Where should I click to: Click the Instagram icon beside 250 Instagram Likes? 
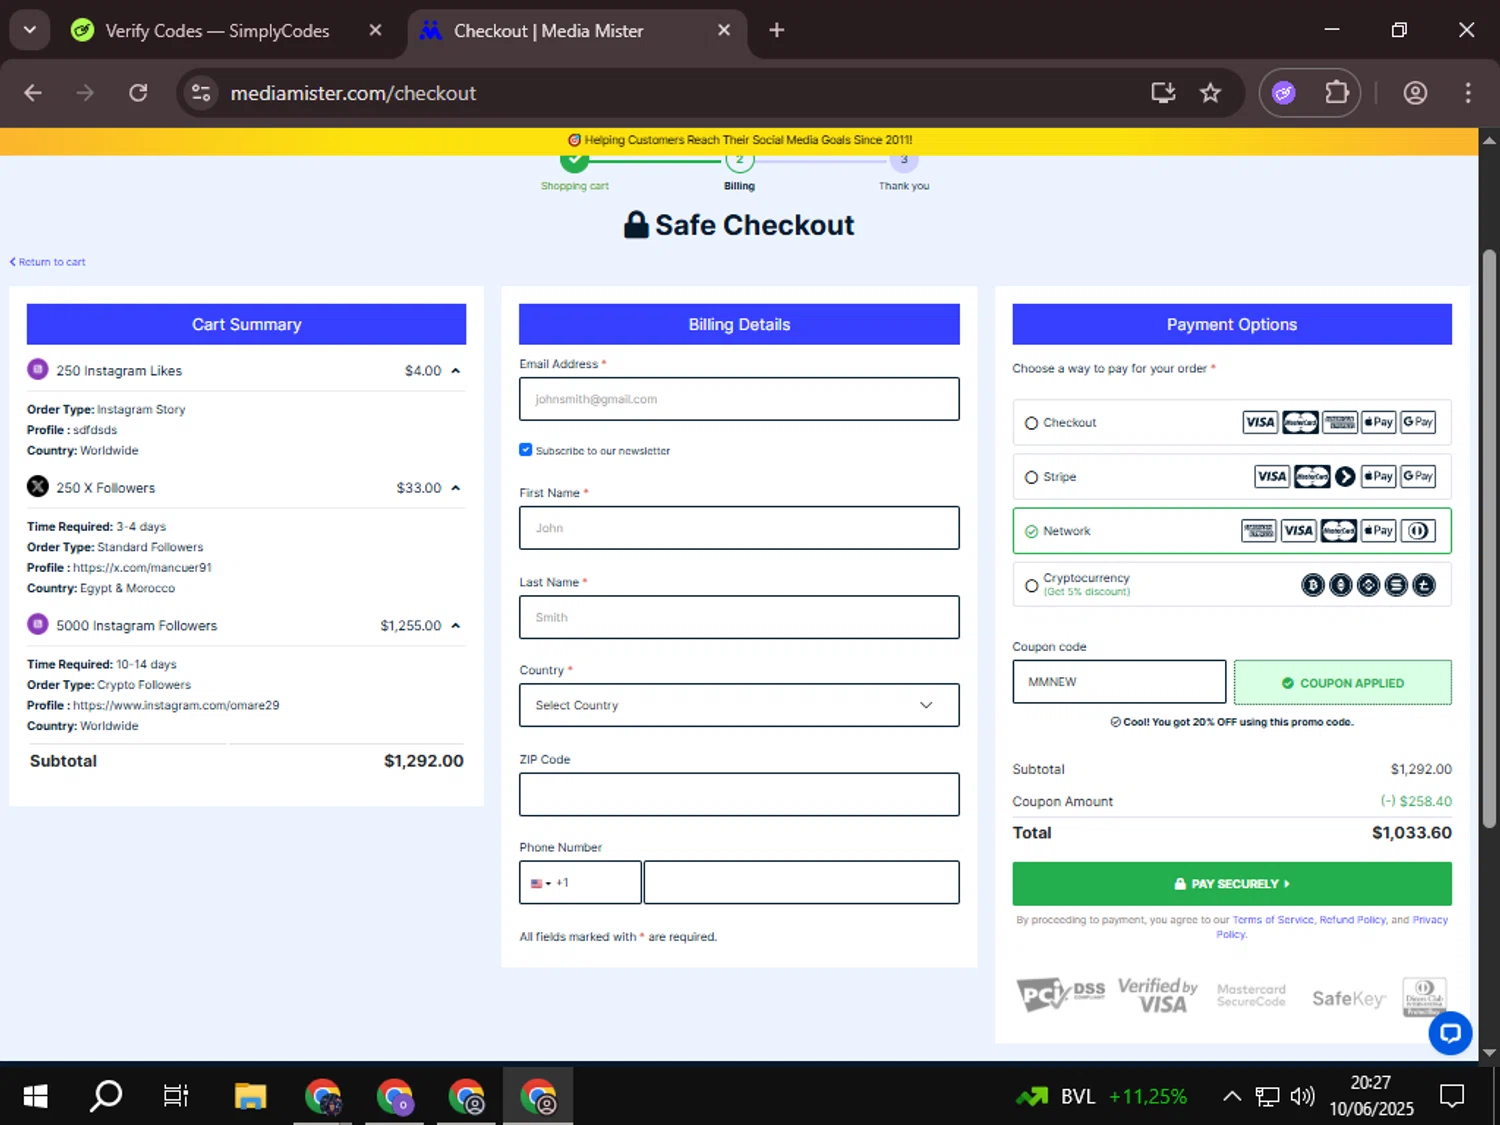(x=38, y=369)
